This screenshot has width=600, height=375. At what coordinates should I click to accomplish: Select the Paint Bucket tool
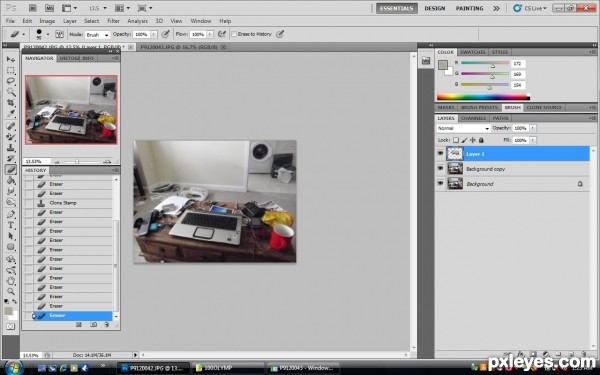coord(11,180)
